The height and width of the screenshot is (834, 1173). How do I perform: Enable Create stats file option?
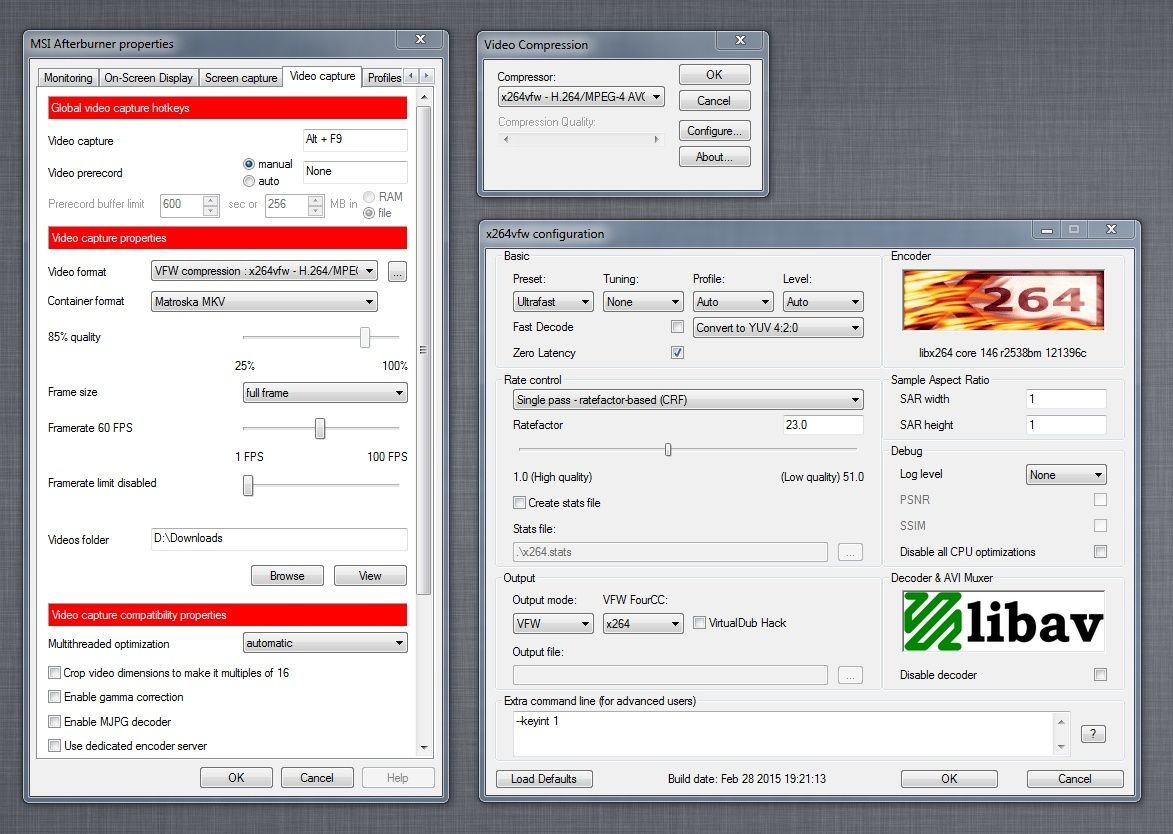tap(519, 503)
